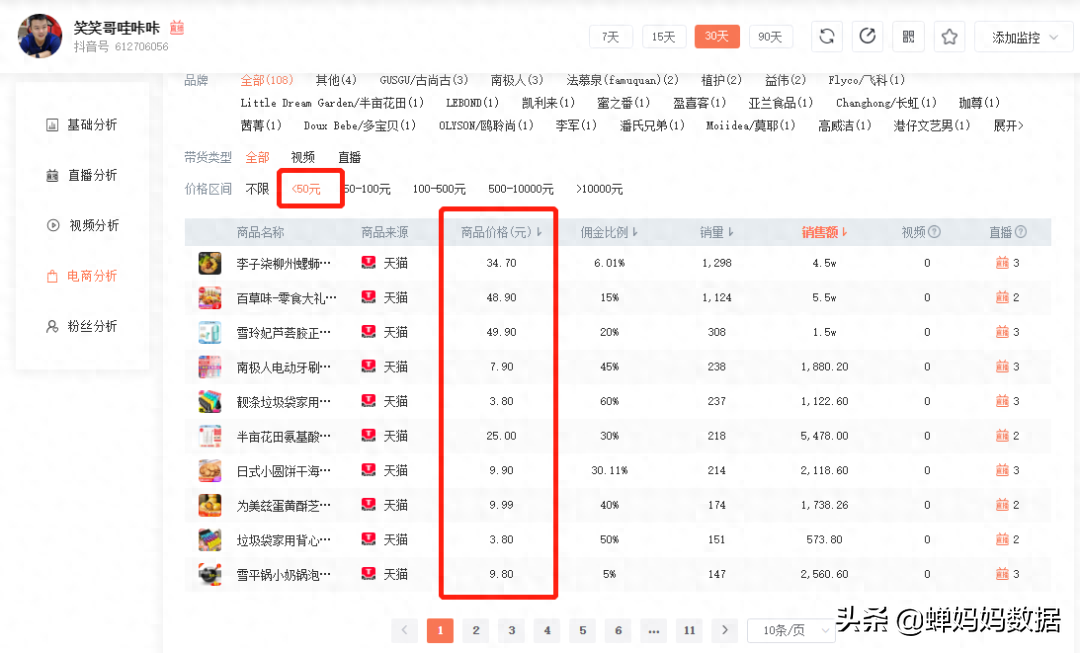This screenshot has width=1080, height=653.
Task: Click the user avatar photo
Action: (39, 36)
